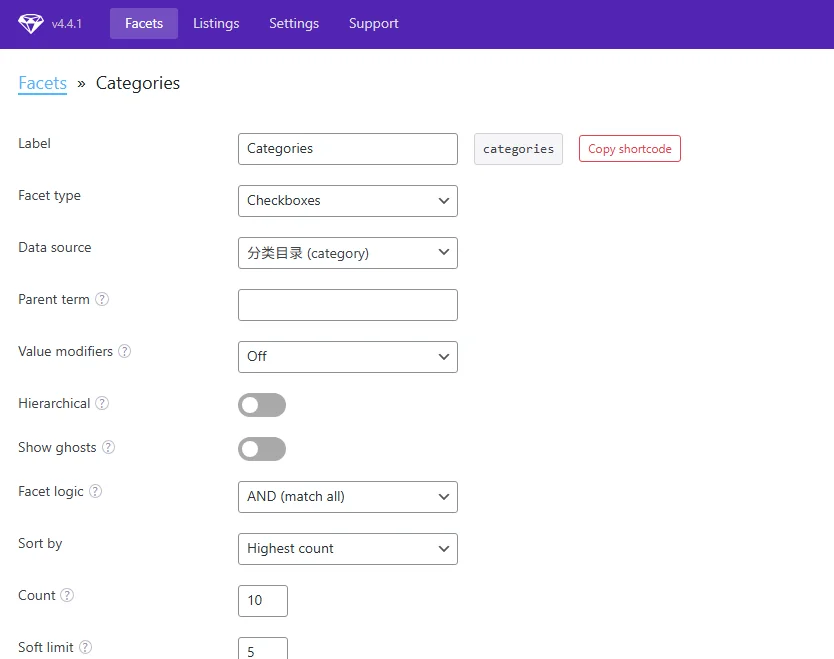Image resolution: width=834 pixels, height=659 pixels.
Task: Click the Soft limit help icon
Action: point(85,647)
